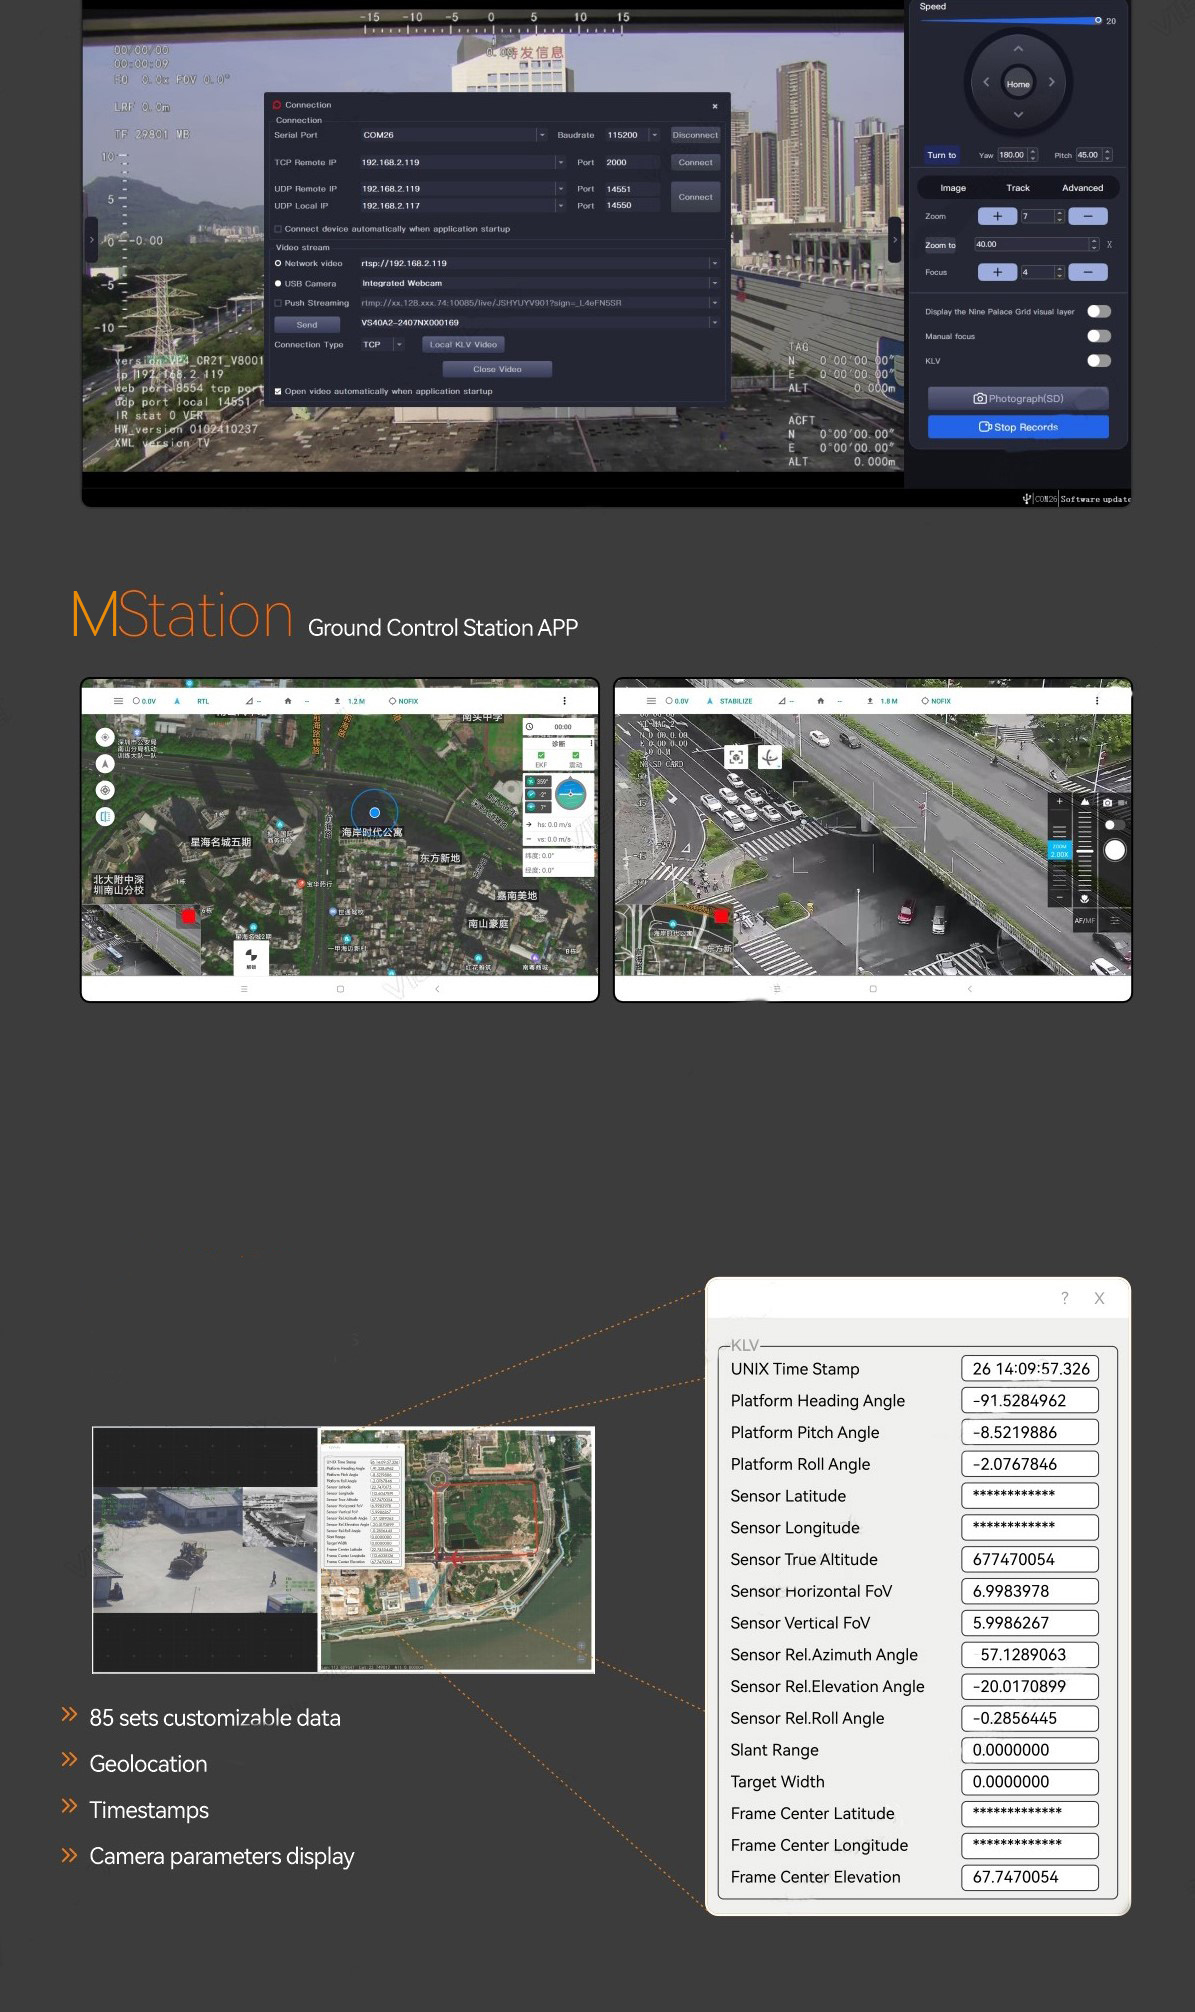Viewport: 1195px width, 2012px height.
Task: Tap the white shutter button on video view
Action: coord(1115,850)
